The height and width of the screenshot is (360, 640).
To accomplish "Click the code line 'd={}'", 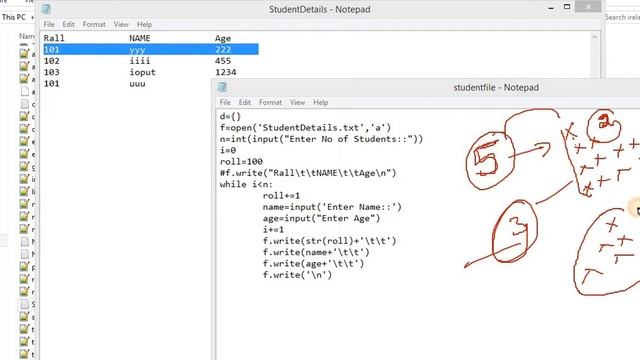I will [230, 116].
